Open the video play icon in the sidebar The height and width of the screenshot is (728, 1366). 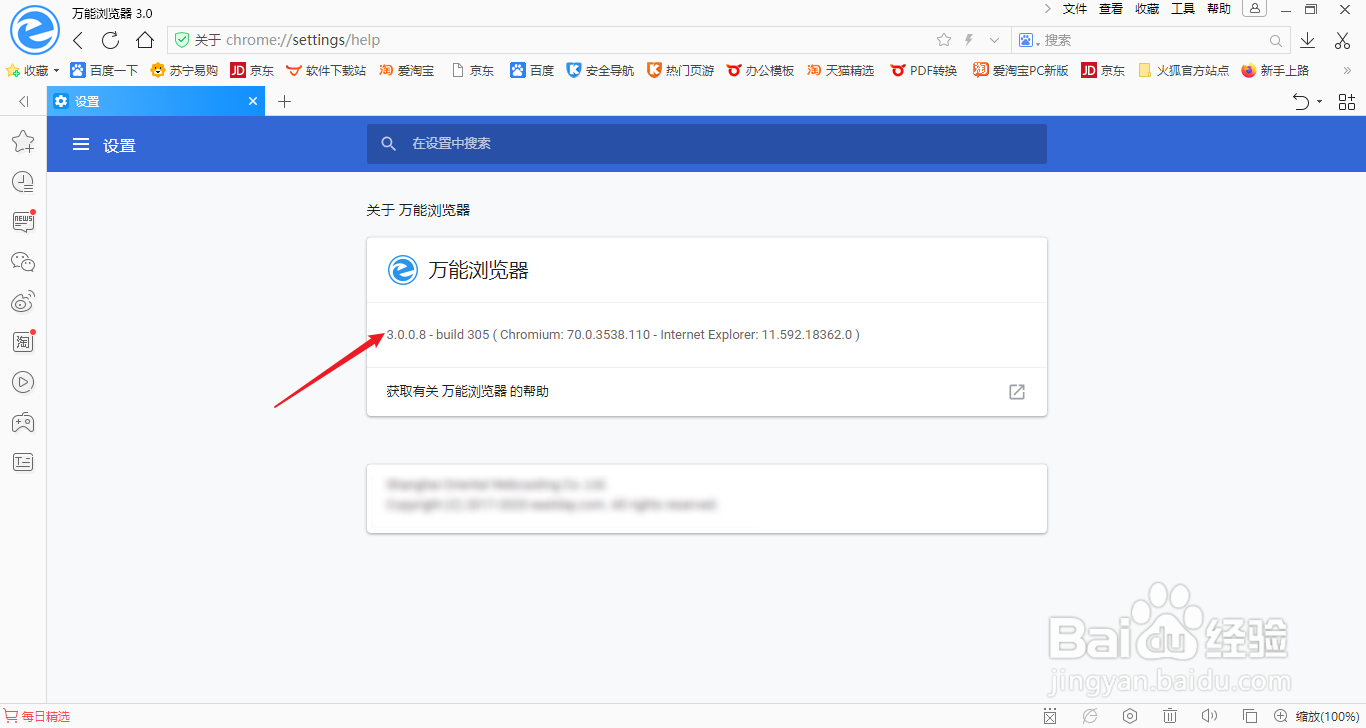23,382
